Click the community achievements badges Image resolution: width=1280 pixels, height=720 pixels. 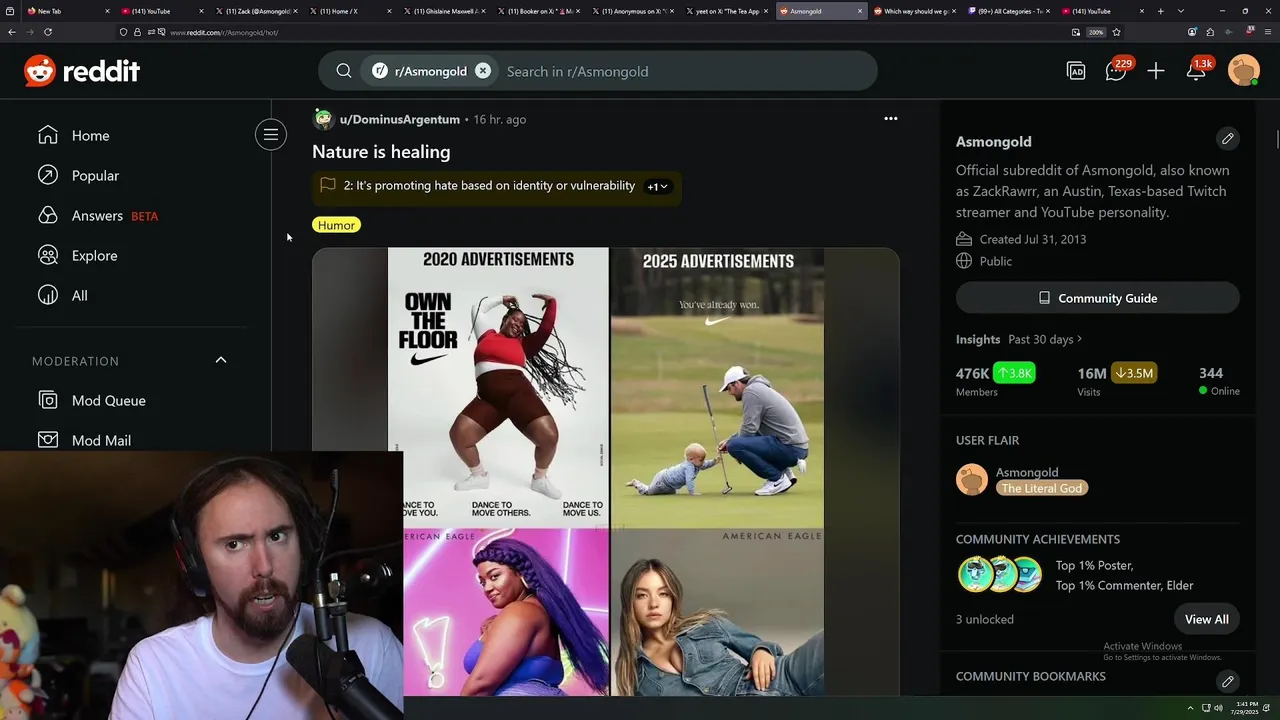click(1000, 575)
